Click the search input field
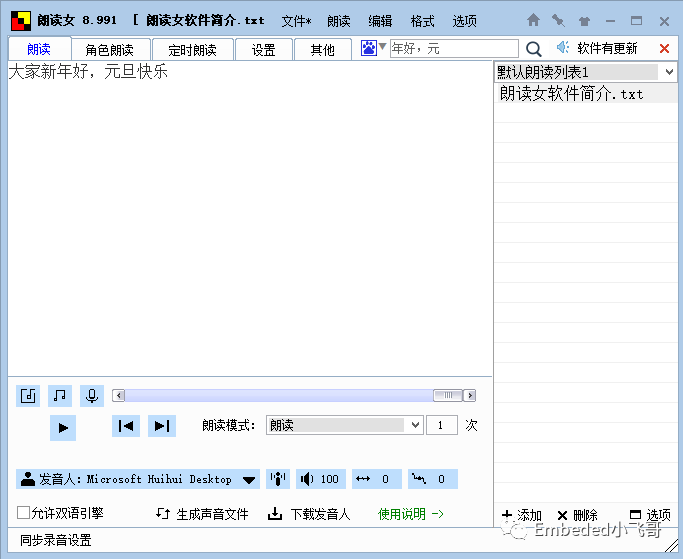683x559 pixels. click(454, 48)
